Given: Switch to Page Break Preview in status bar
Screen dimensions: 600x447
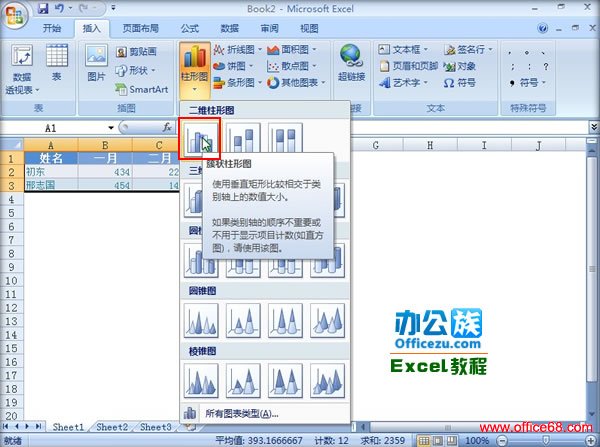Looking at the screenshot, I should [452, 440].
